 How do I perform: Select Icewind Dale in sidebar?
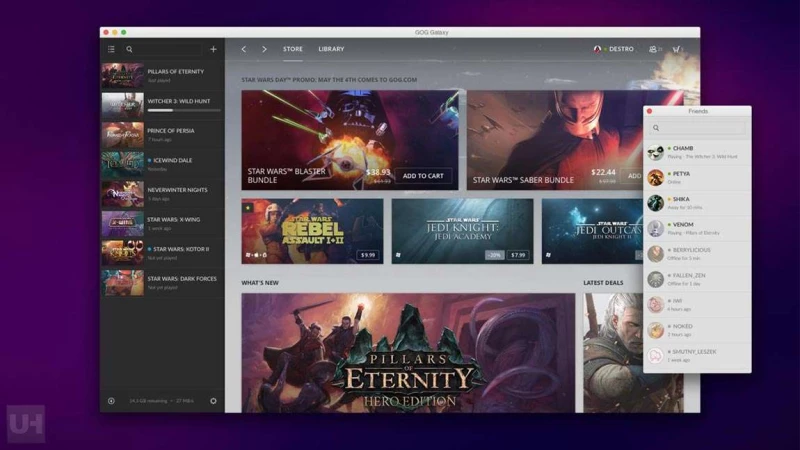[x=162, y=164]
